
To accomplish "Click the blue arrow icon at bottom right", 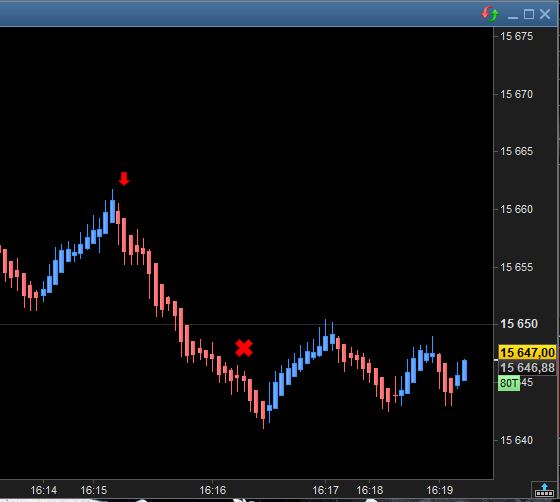I will pos(544,490).
